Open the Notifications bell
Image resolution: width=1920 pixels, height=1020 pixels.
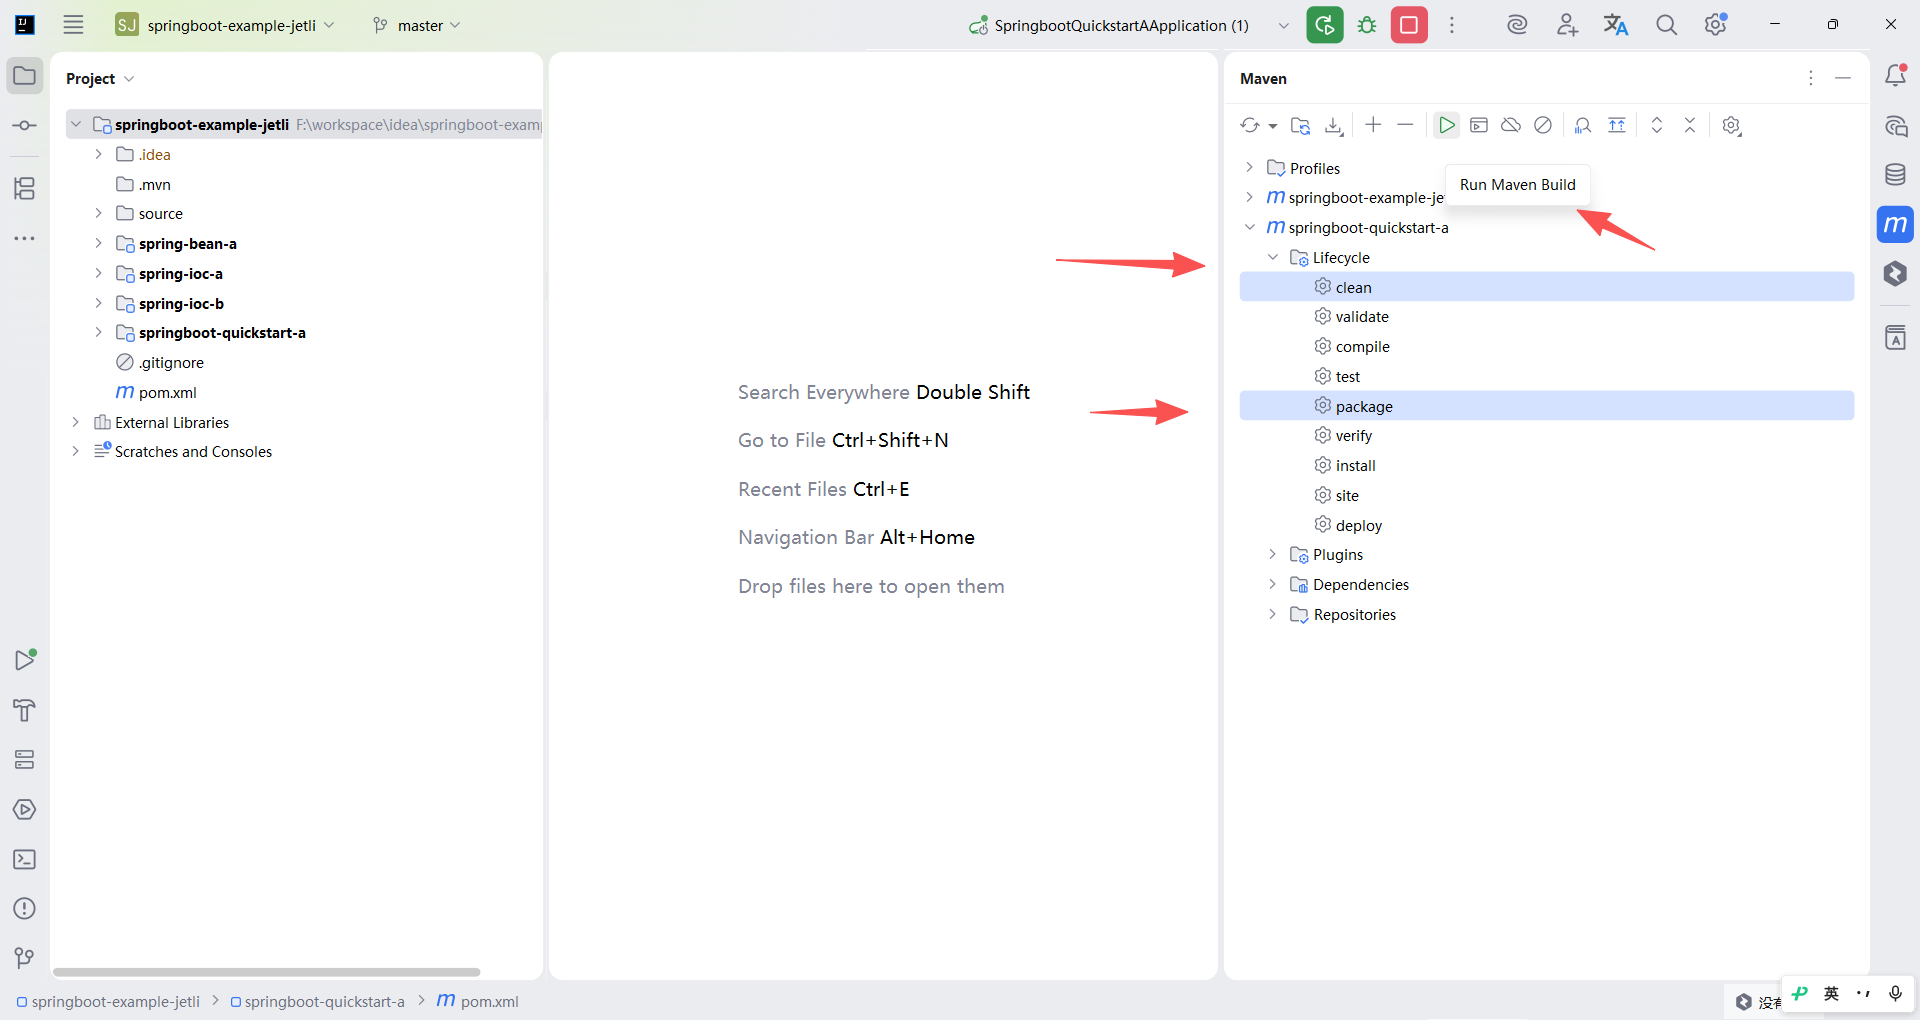click(1895, 76)
